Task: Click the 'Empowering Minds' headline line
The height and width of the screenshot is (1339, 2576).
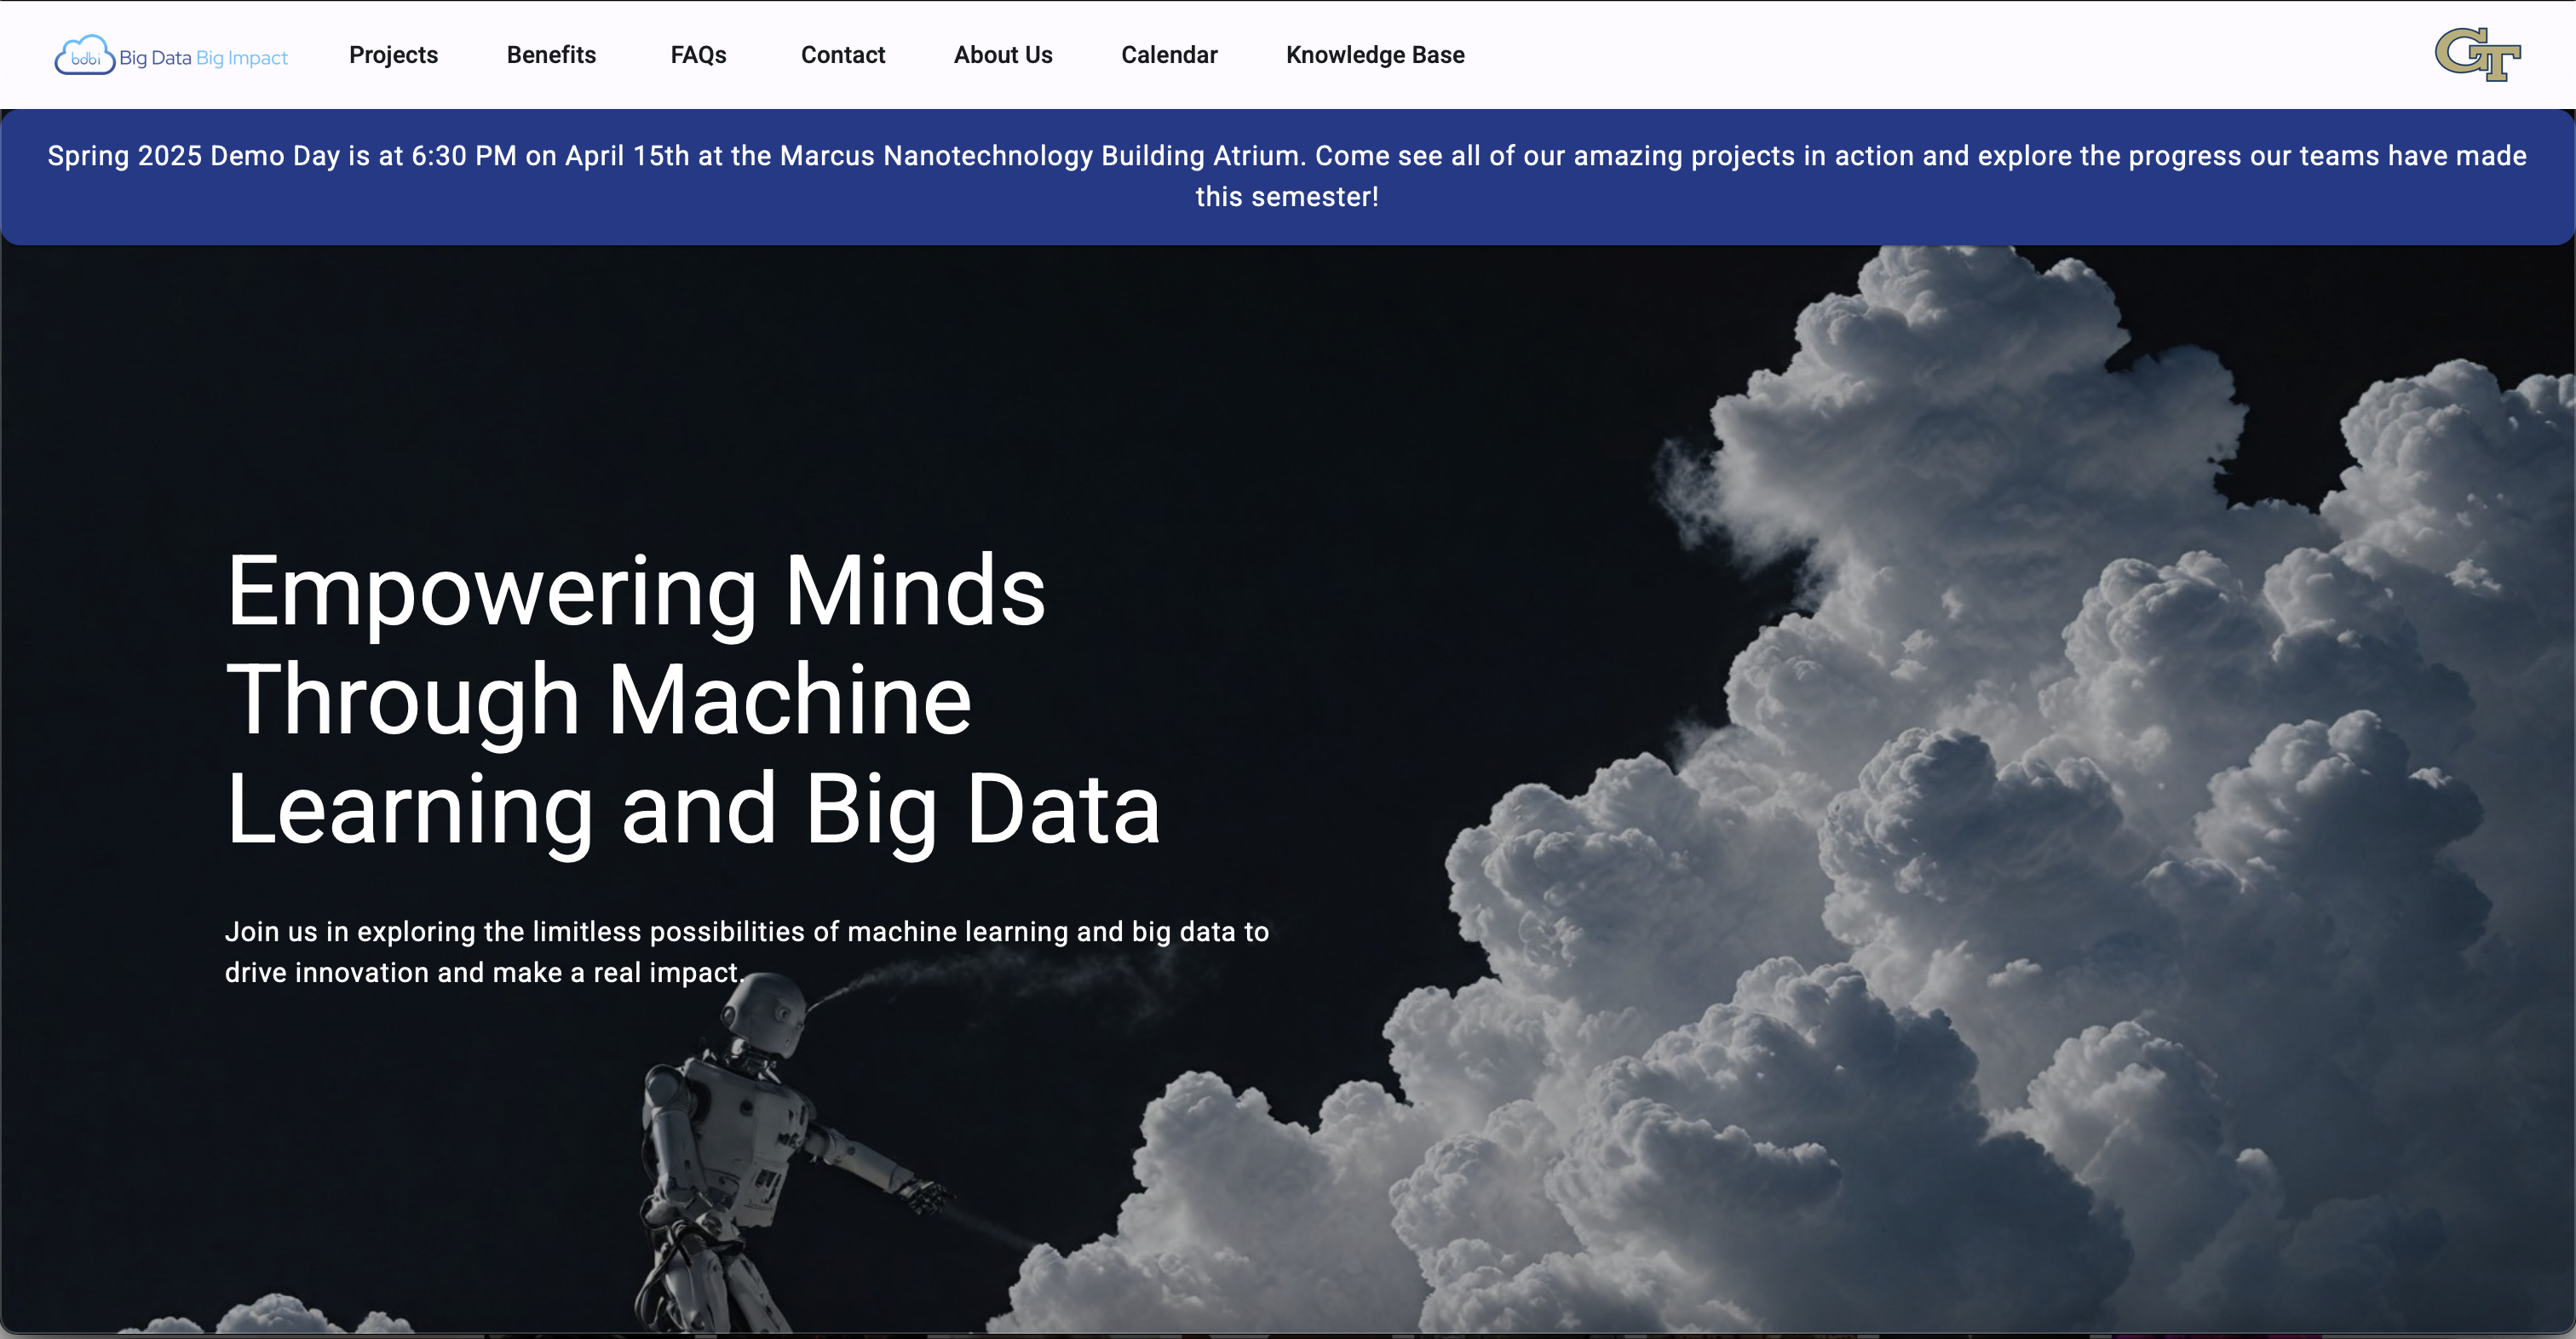Action: [635, 592]
